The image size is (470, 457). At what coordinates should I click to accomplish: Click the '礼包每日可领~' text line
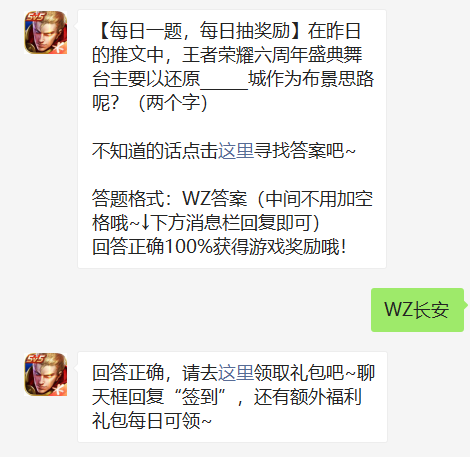152,421
